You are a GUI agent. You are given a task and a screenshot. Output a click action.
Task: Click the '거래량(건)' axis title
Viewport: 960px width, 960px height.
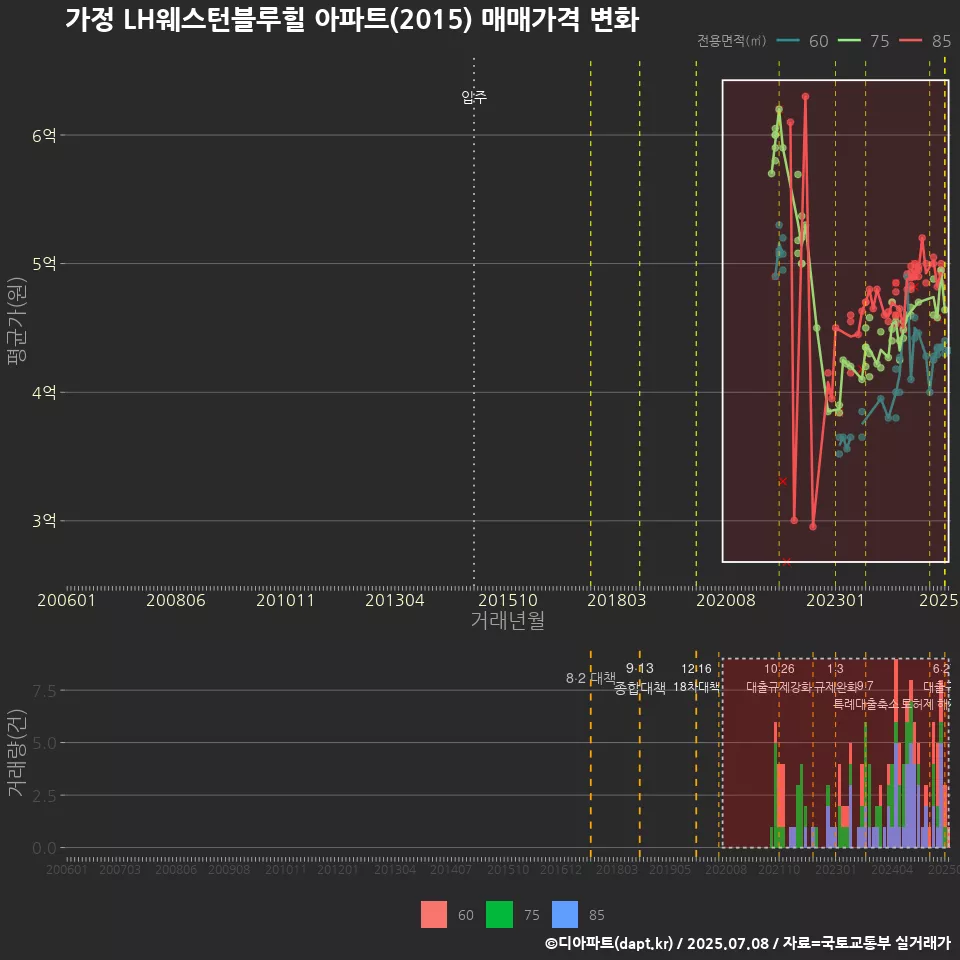click(17, 752)
